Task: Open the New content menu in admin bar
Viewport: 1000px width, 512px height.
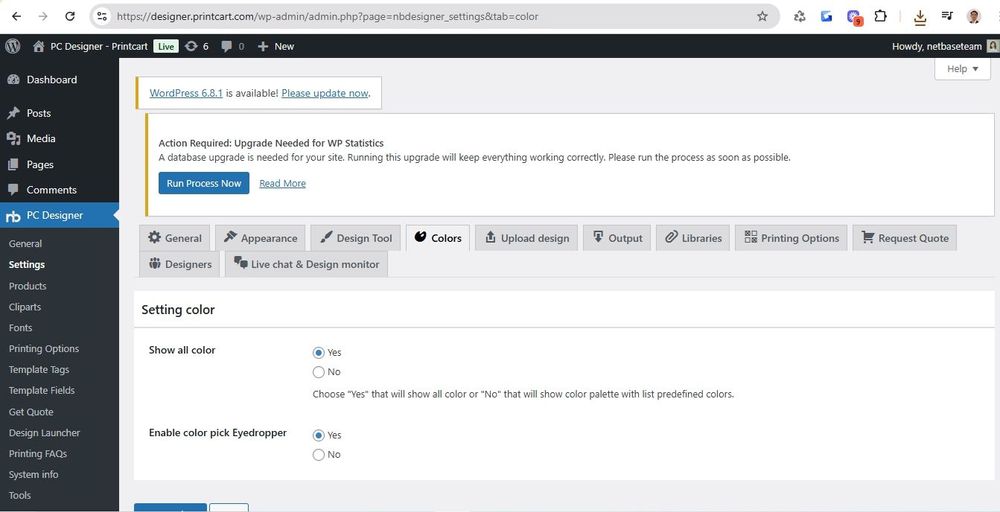Action: pos(276,46)
